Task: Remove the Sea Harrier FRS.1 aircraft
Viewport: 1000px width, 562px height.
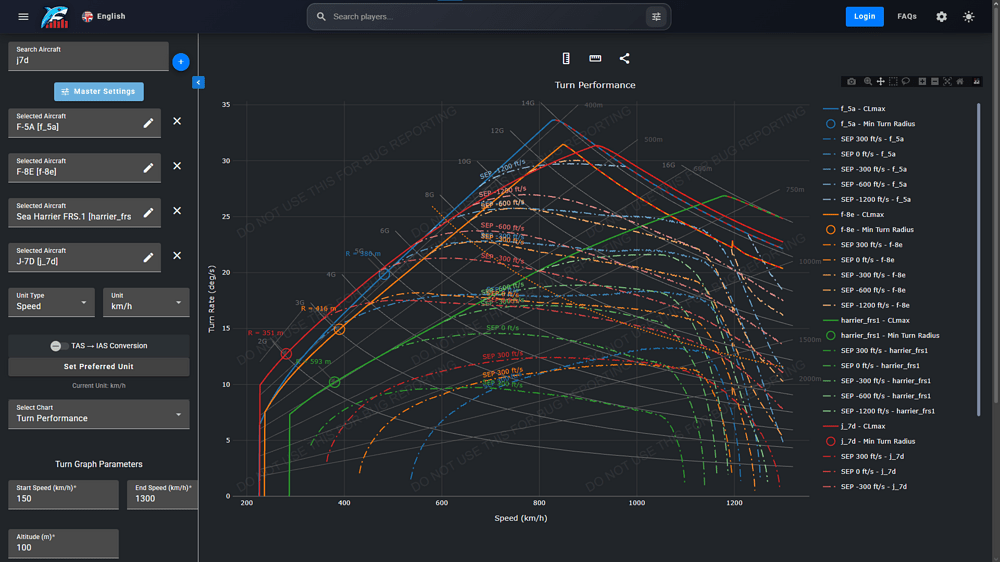Action: coord(177,211)
